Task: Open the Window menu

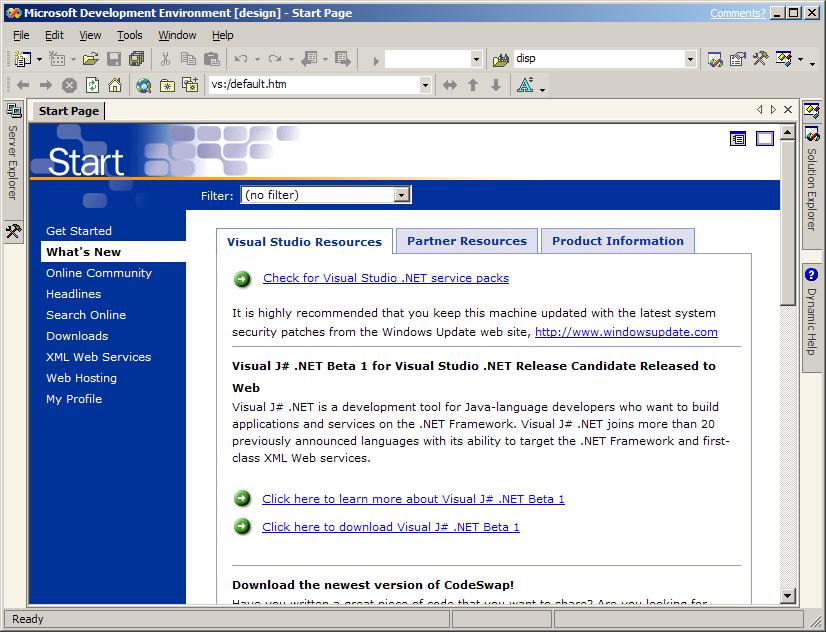Action: 177,35
